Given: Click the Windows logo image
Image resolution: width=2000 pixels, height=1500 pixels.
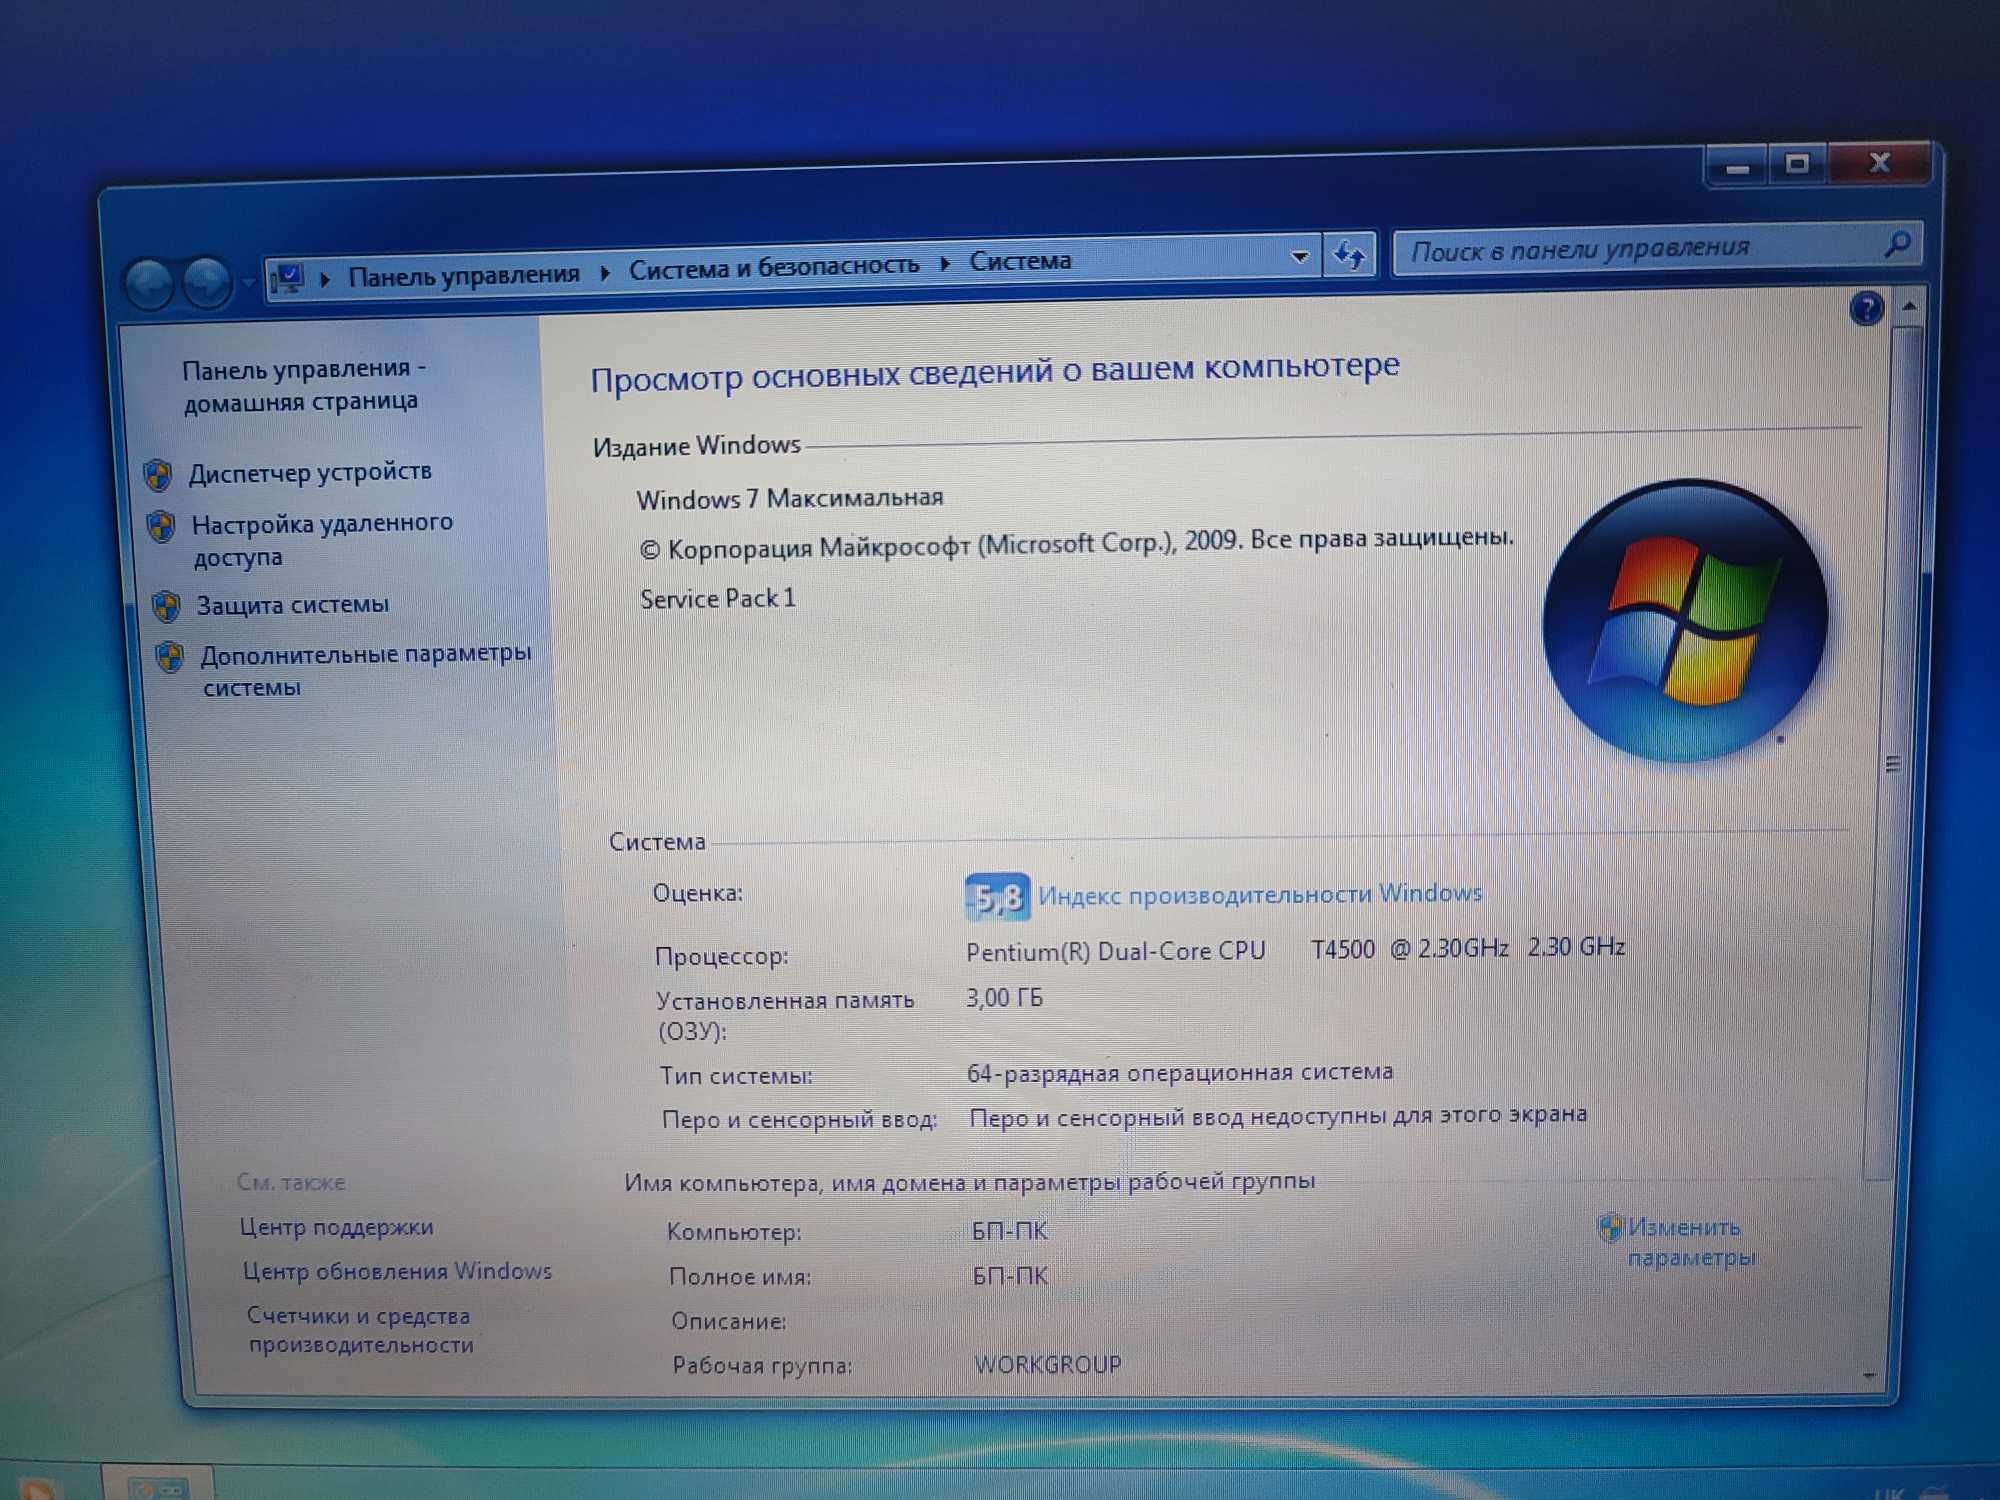Looking at the screenshot, I should click(1685, 621).
